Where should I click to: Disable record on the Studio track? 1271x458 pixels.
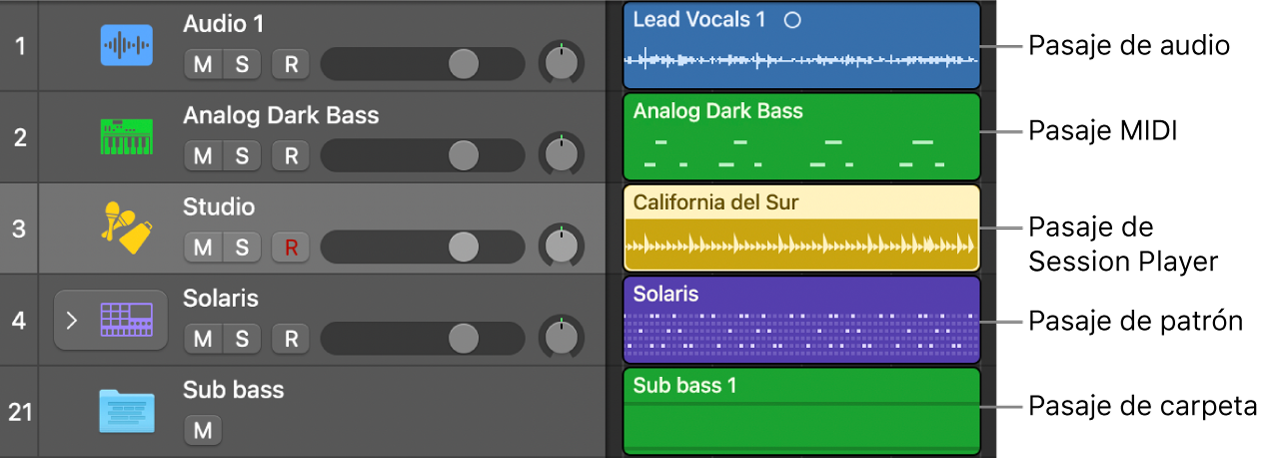click(291, 248)
